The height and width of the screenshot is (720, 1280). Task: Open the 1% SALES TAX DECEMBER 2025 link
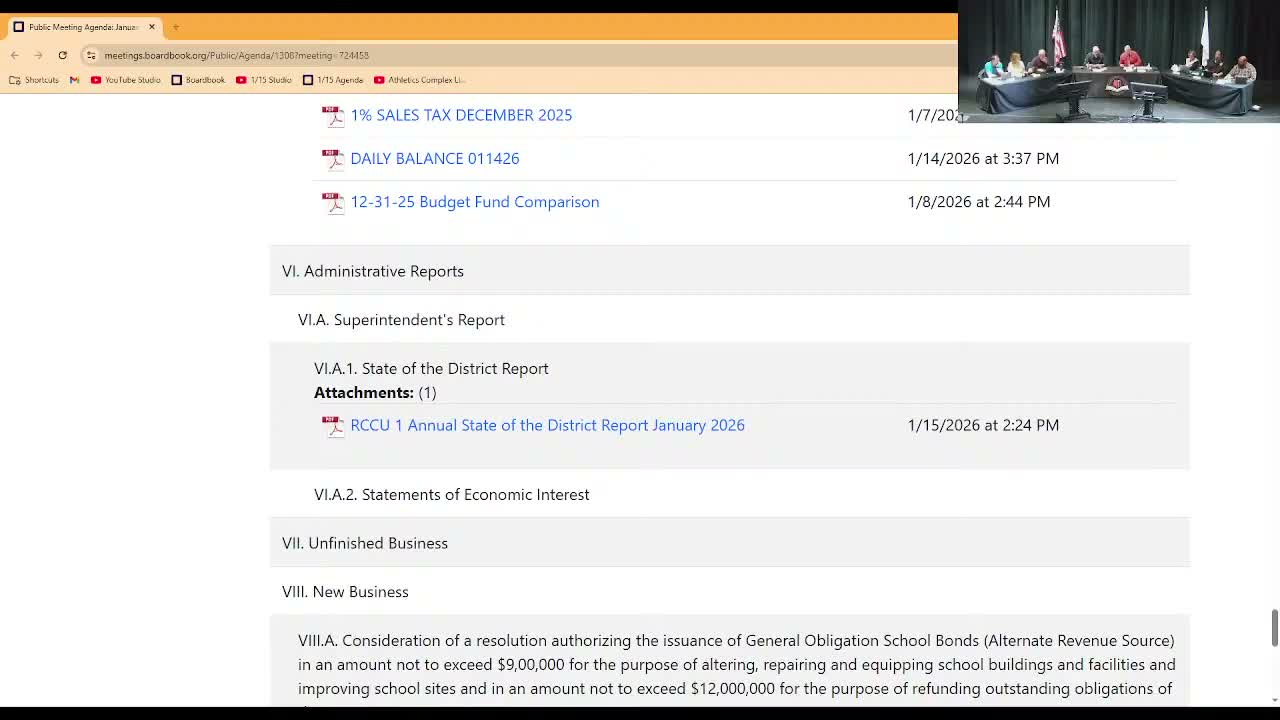461,115
